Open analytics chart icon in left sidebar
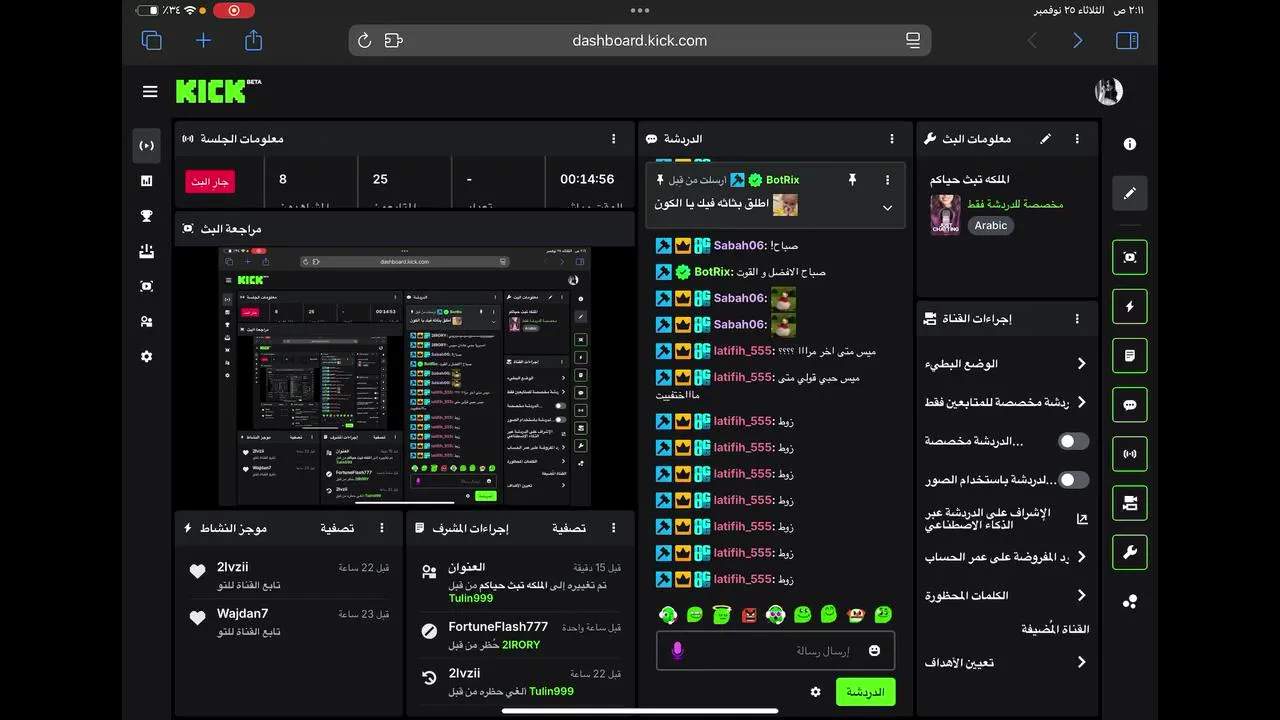This screenshot has width=1280, height=720. click(146, 181)
